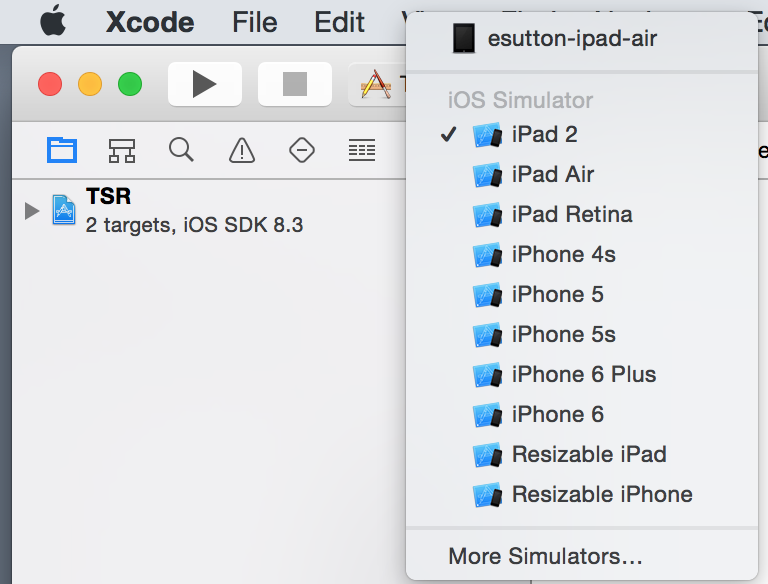Choose iPhone 5 simulator
Image resolution: width=768 pixels, height=584 pixels.
click(x=582, y=295)
